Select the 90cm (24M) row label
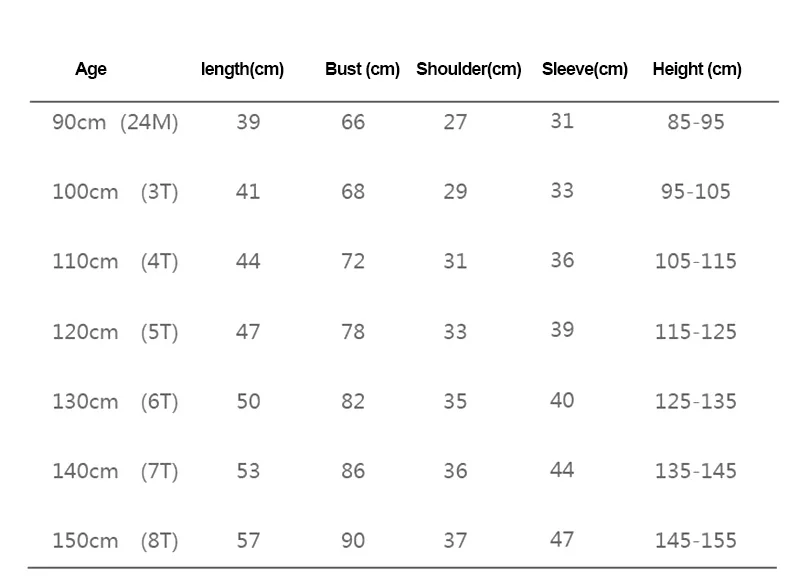Image resolution: width=800 pixels, height=582 pixels. (115, 123)
